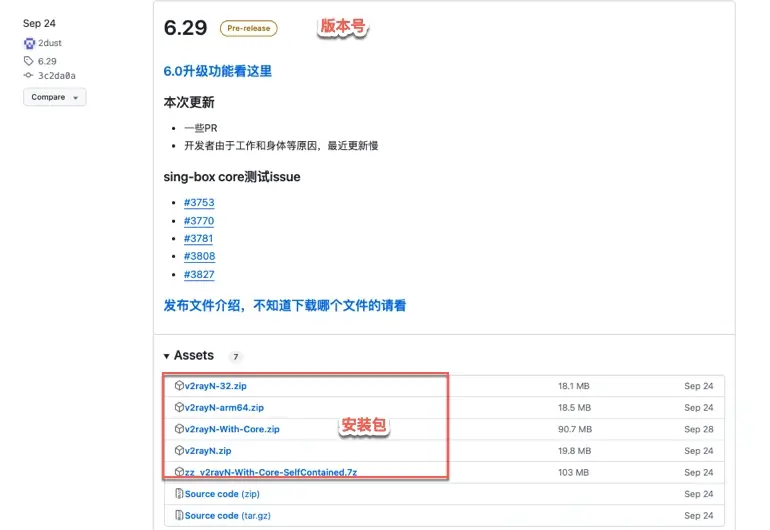Click the Sep 24 release date in sidebar
The image size is (770, 530).
click(39, 23)
